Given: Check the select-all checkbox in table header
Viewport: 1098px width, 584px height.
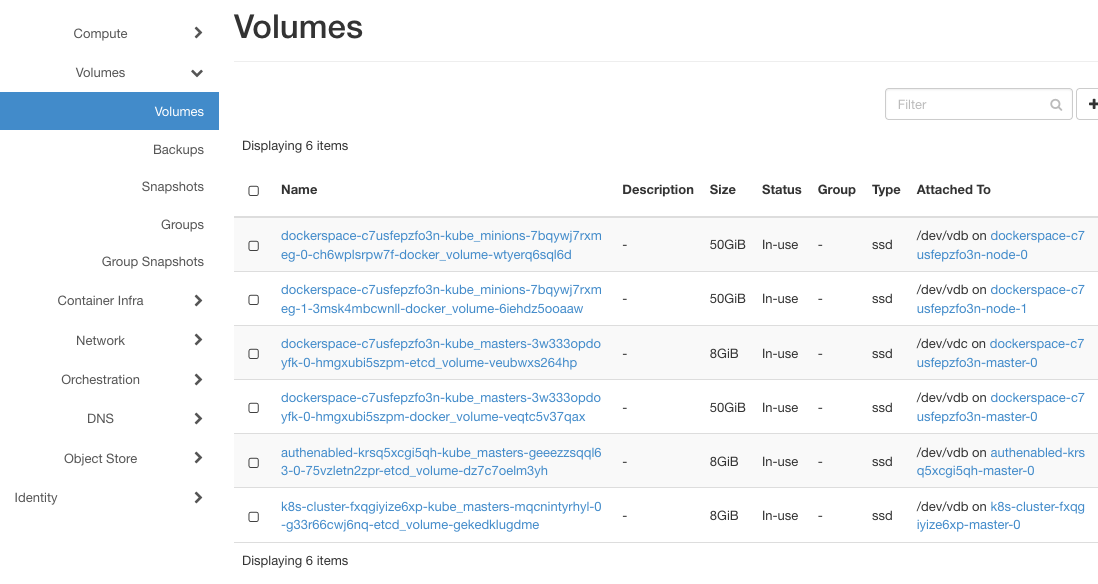Looking at the screenshot, I should [x=253, y=190].
